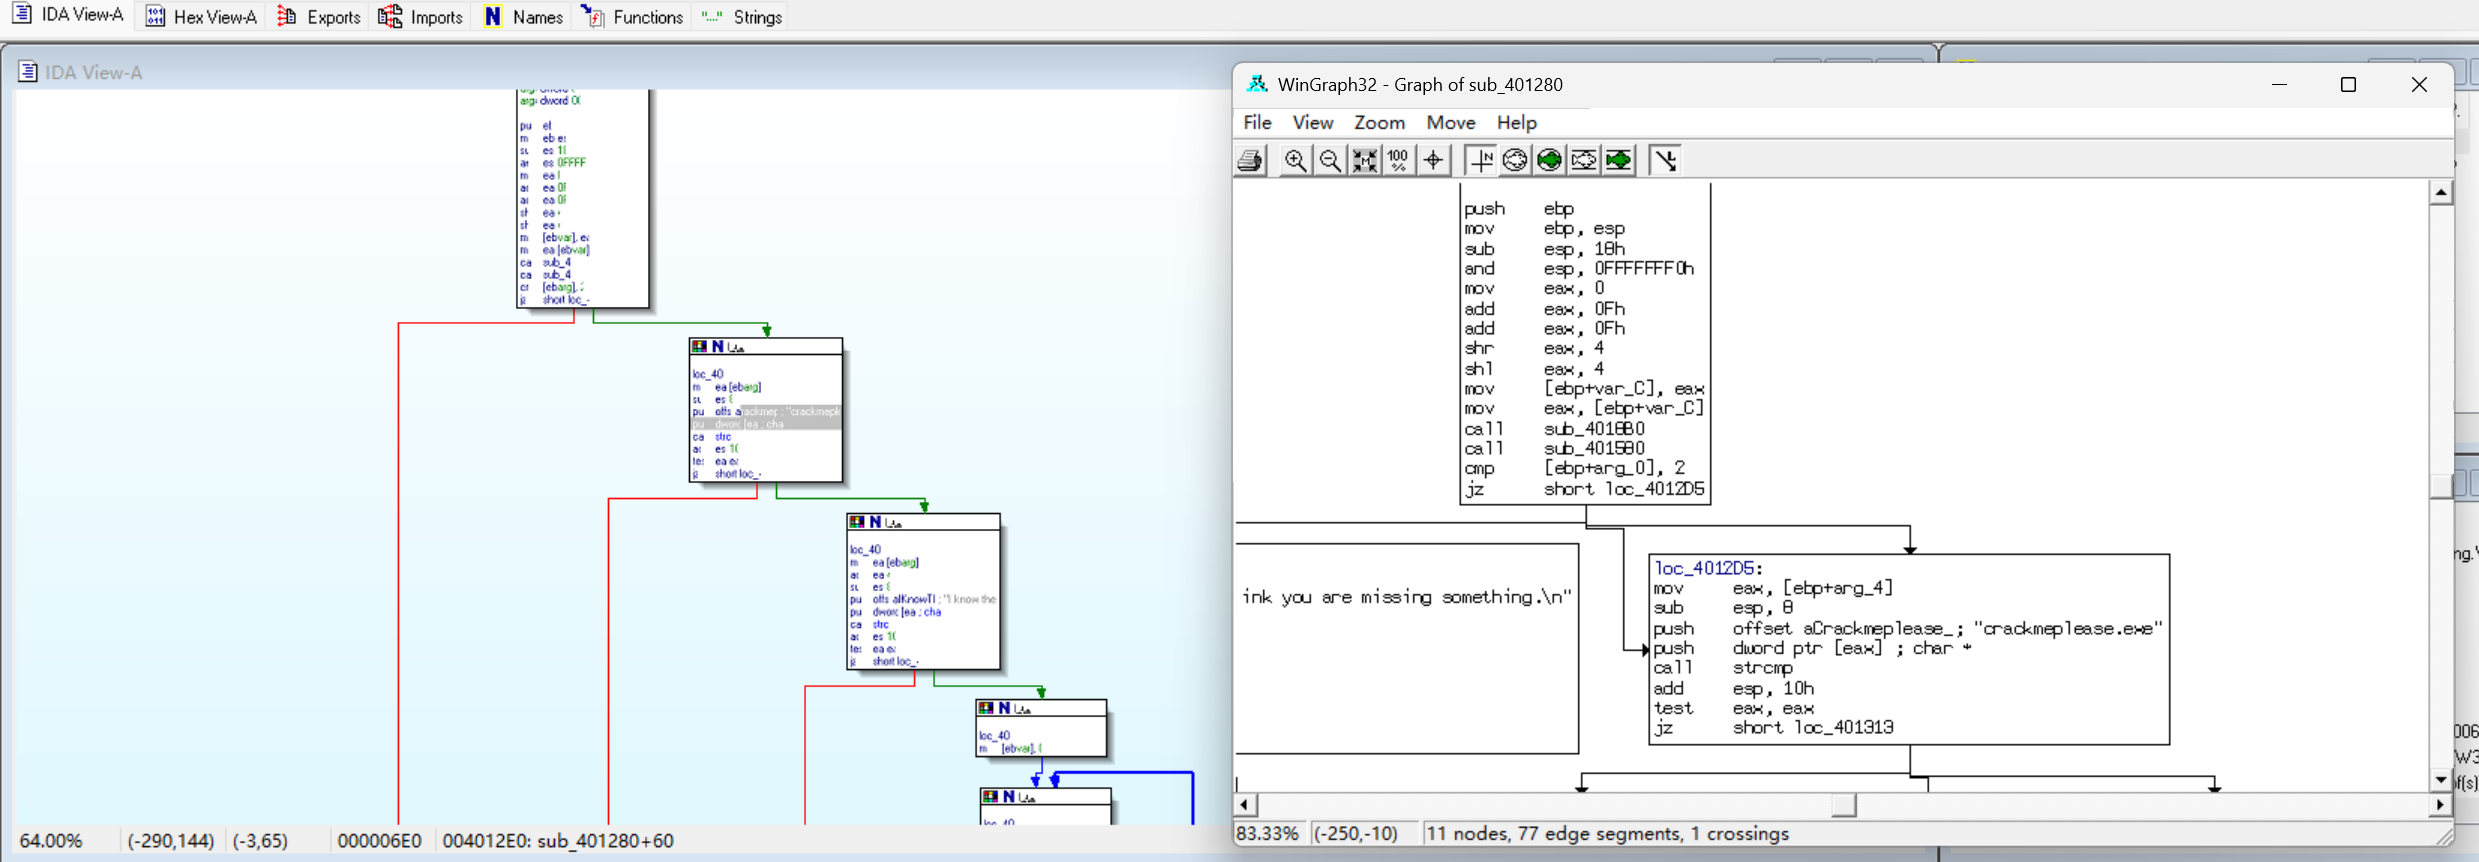Click the horizontal scrollbar thumb in WinGraph32
Image resolution: width=2479 pixels, height=862 pixels.
click(x=1844, y=805)
